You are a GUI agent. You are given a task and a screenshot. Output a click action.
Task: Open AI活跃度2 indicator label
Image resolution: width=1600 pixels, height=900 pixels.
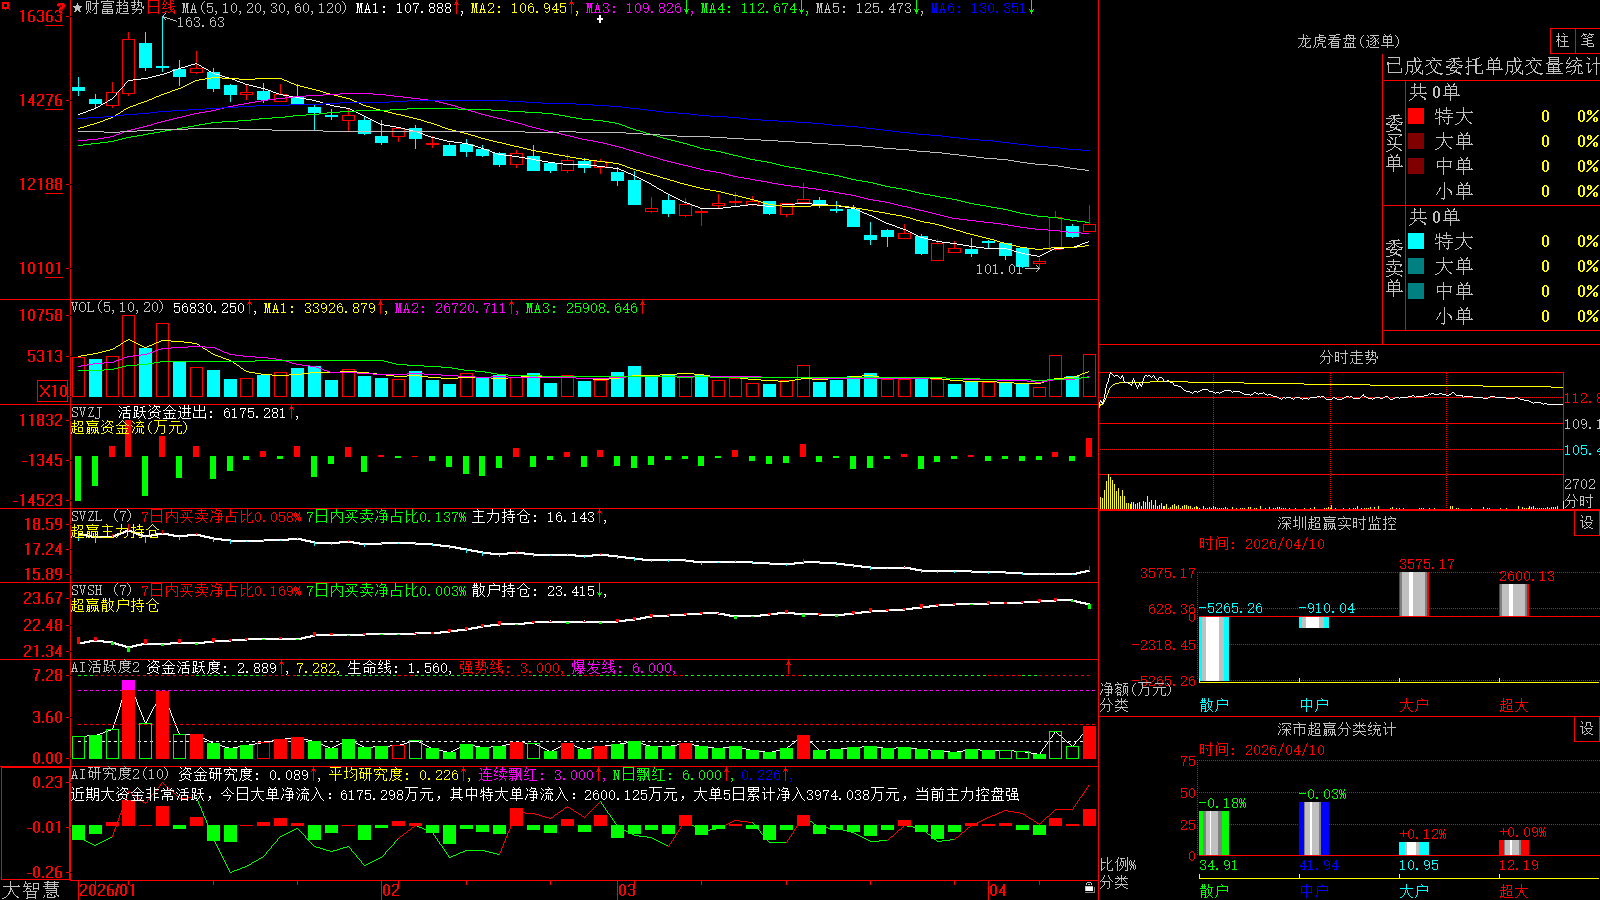pos(105,668)
